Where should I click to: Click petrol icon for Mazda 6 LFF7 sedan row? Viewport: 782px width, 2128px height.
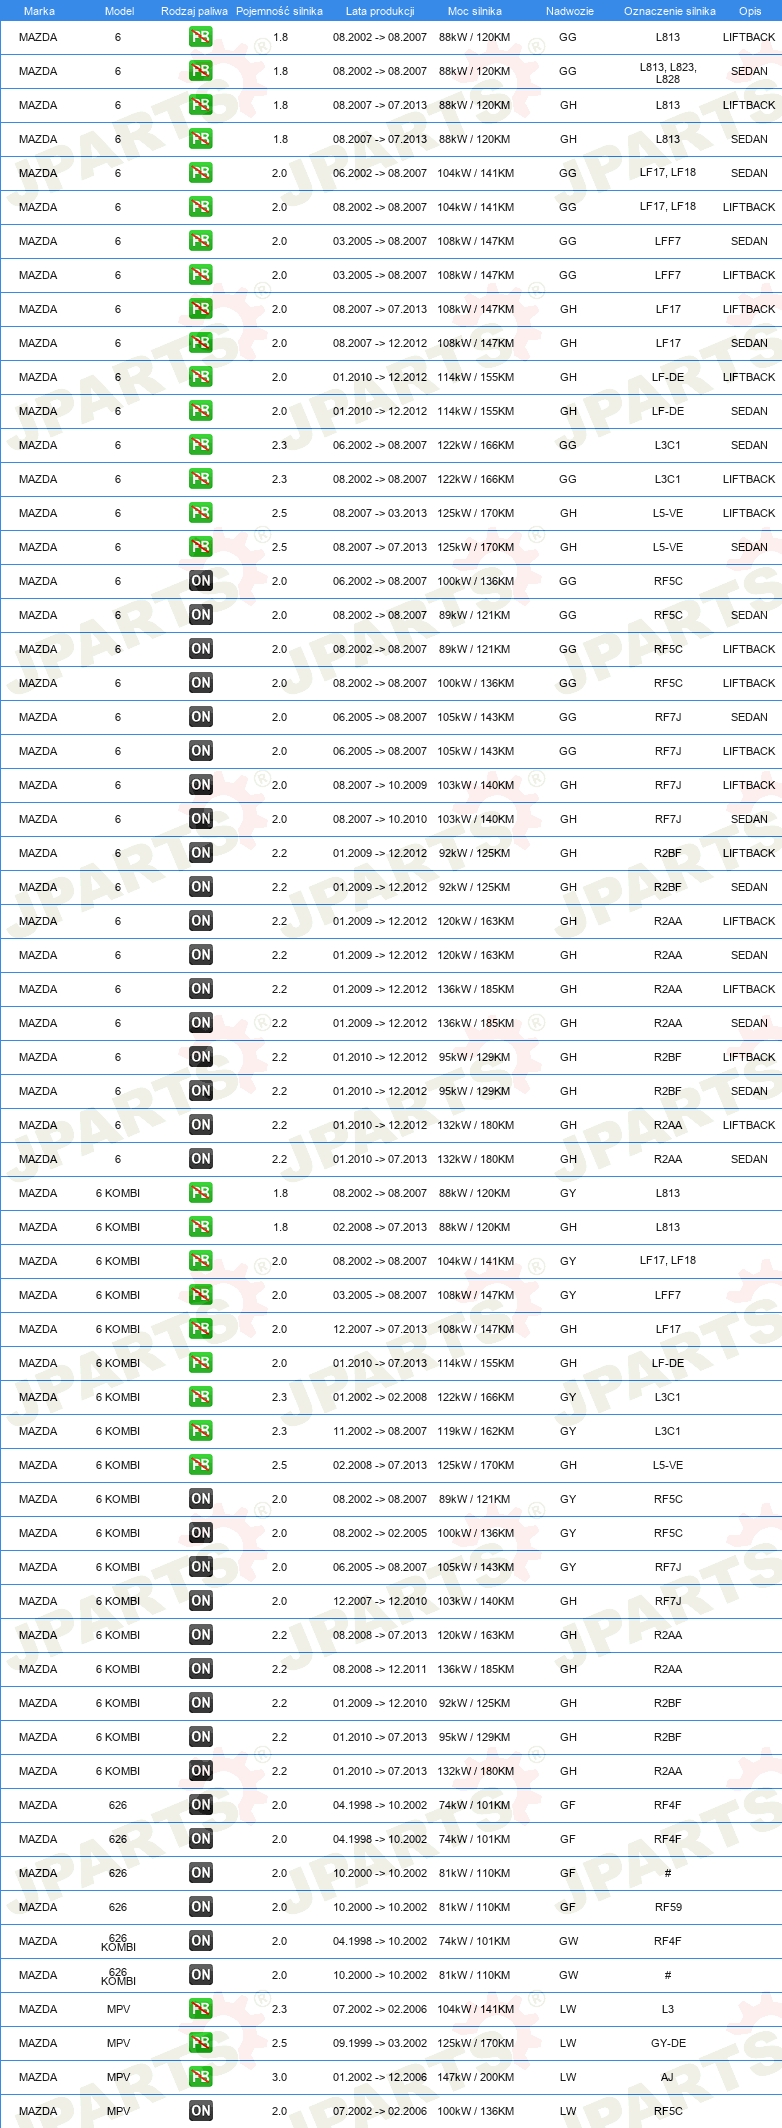[x=201, y=241]
